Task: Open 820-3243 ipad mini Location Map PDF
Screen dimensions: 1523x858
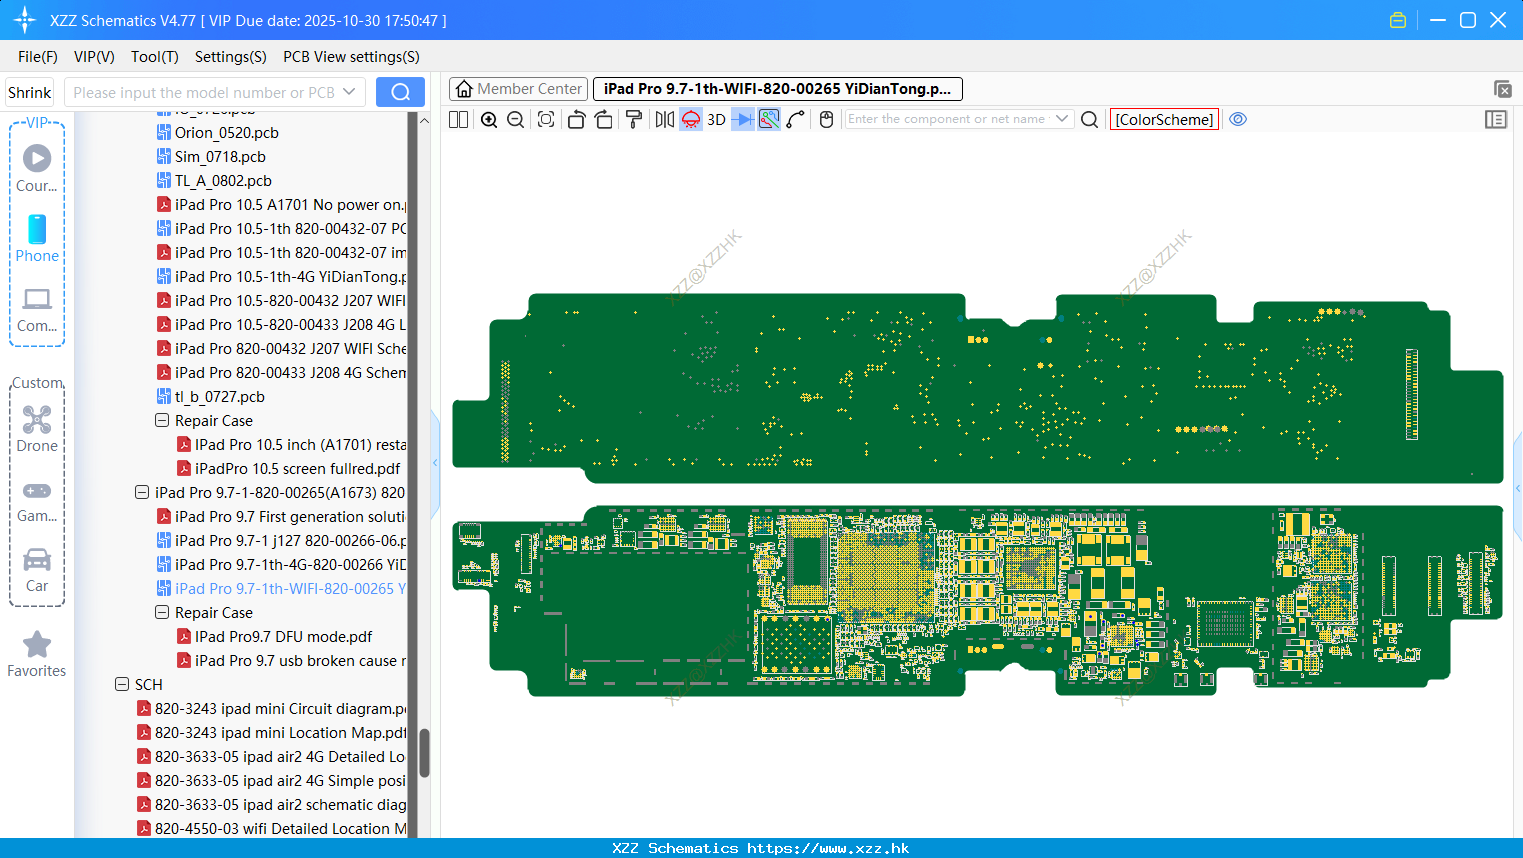Action: (272, 733)
